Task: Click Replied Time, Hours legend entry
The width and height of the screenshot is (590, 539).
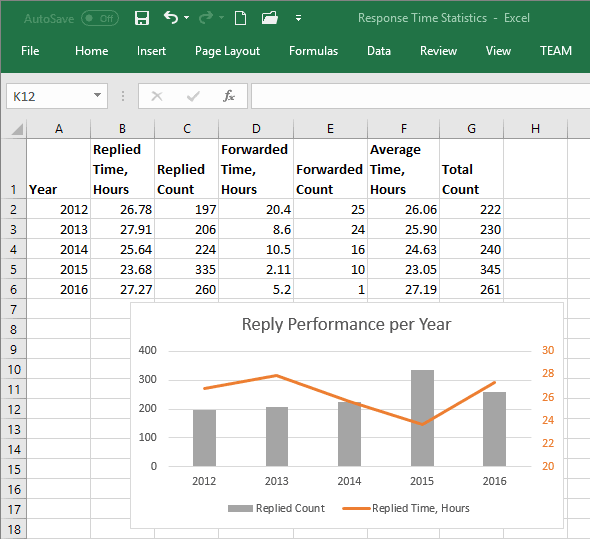Action: pos(406,508)
